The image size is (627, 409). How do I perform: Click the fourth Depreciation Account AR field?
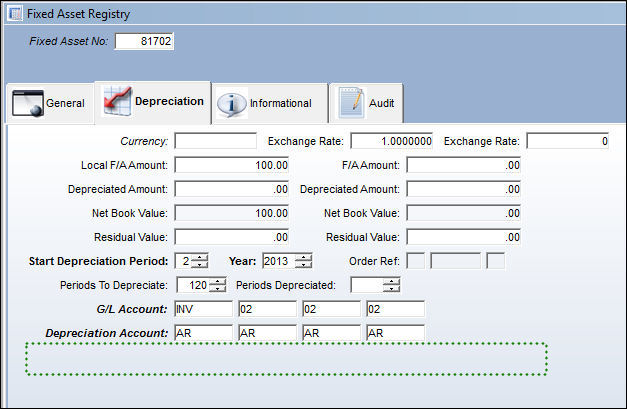click(x=395, y=333)
